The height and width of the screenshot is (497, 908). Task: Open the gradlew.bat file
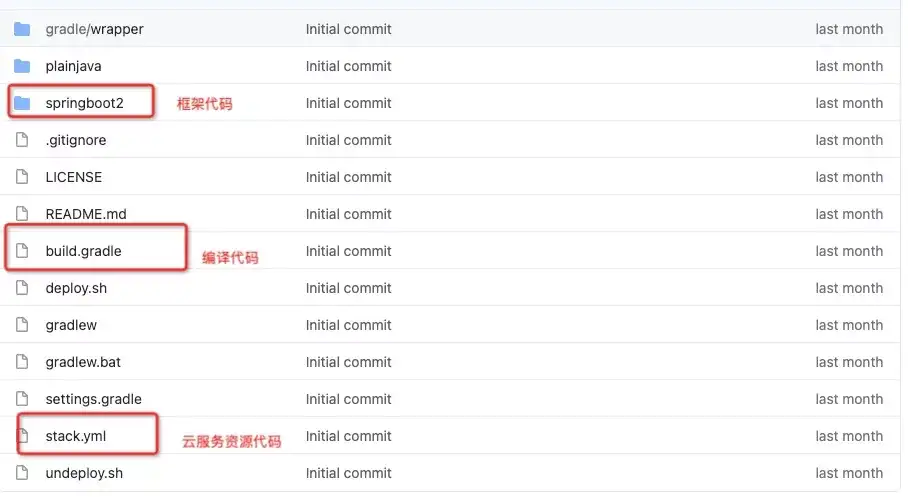pyautogui.click(x=83, y=362)
